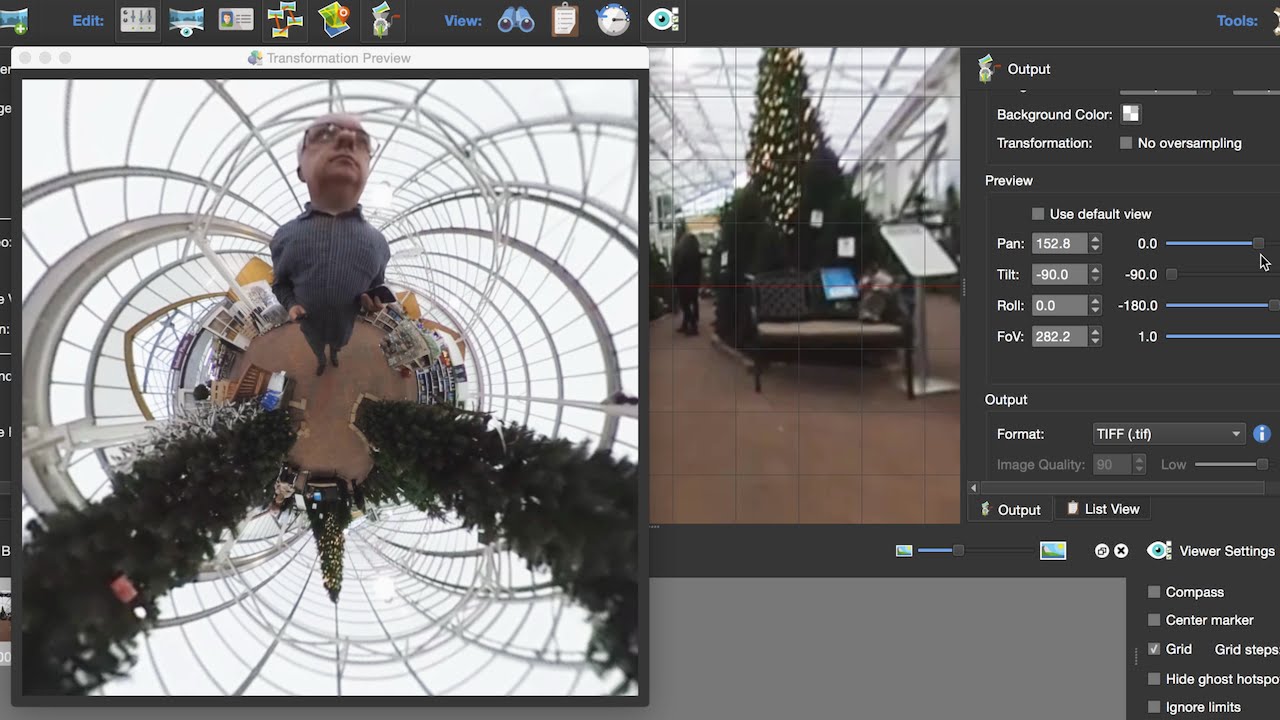Click the FoV value stepper arrows
The width and height of the screenshot is (1280, 720).
[x=1095, y=337]
